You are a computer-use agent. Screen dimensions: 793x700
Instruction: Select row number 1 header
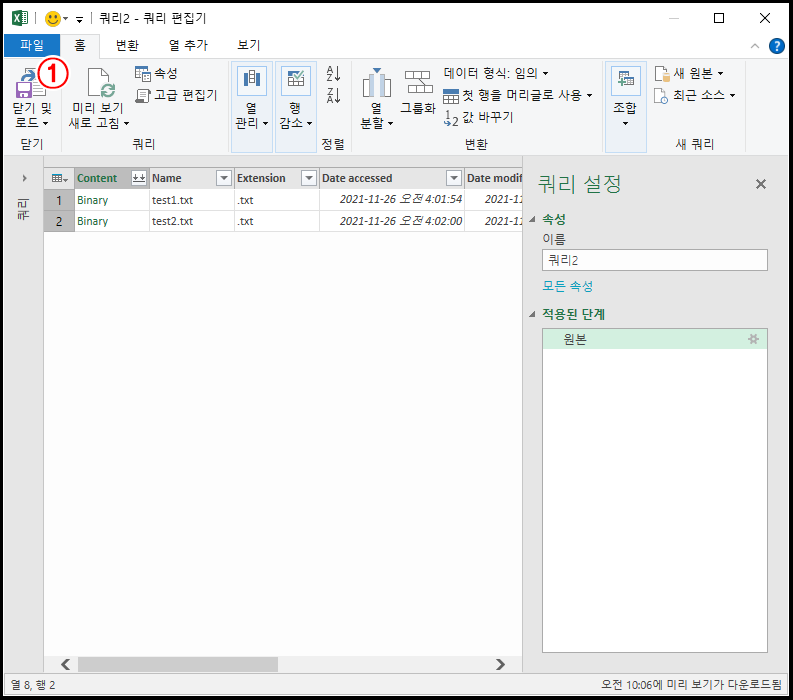coord(59,200)
